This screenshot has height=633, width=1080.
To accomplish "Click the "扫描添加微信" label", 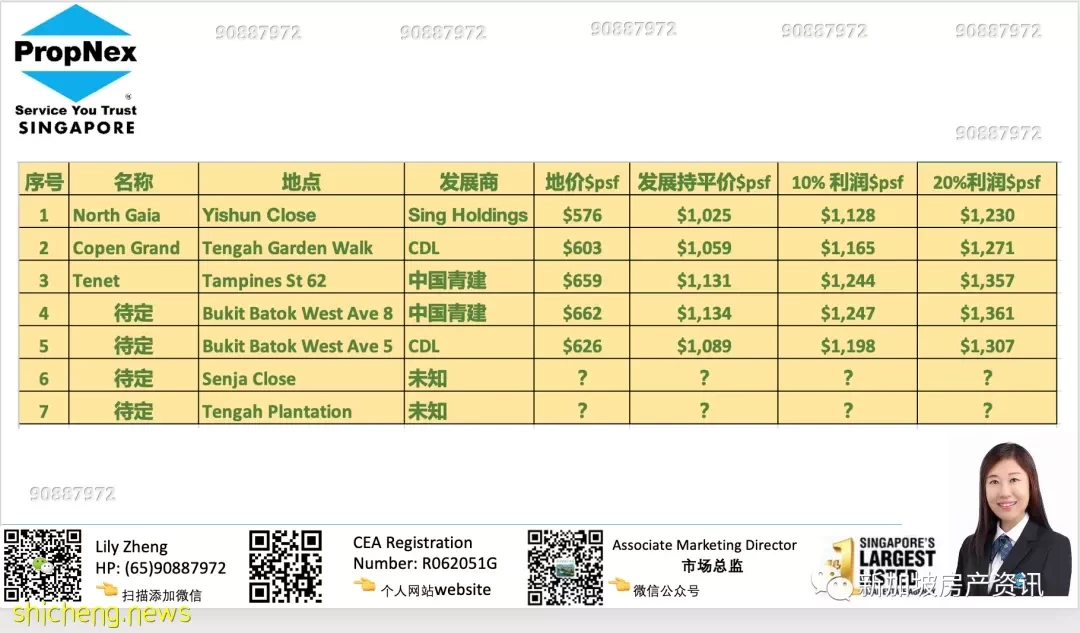I will (162, 595).
